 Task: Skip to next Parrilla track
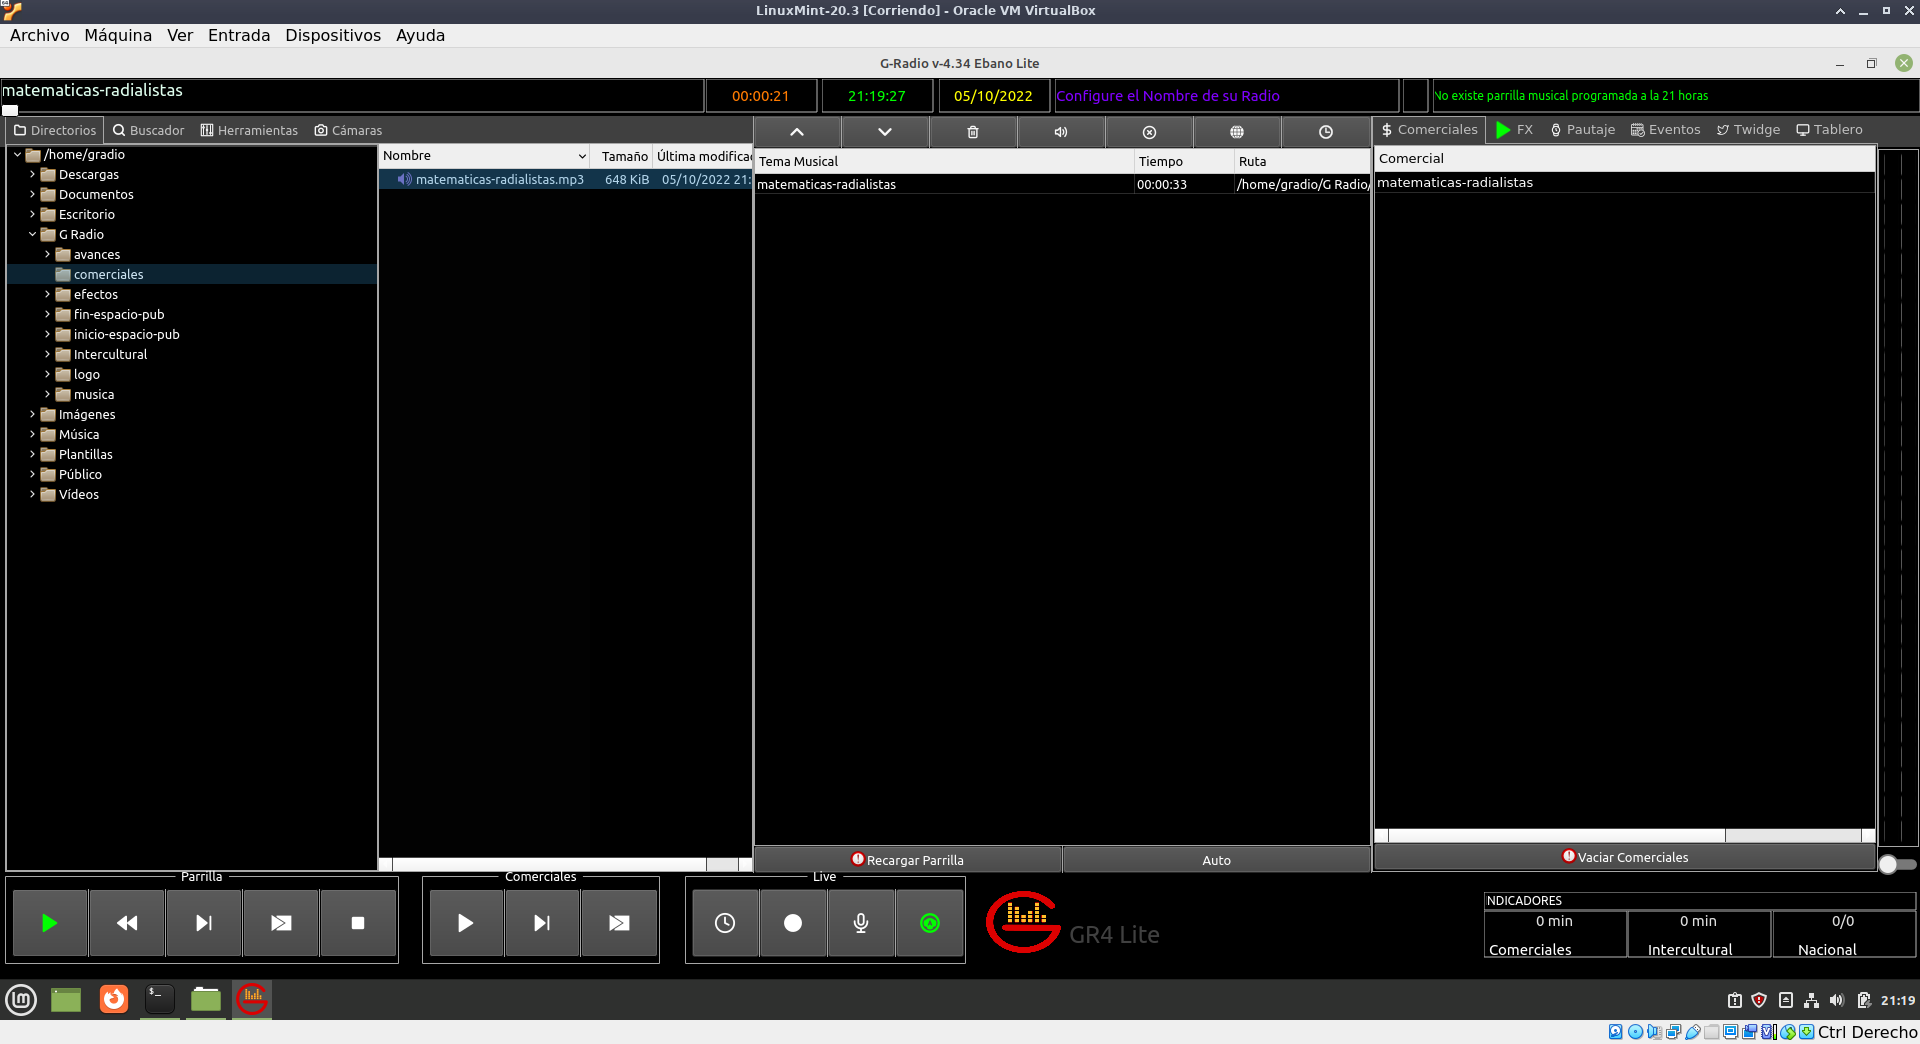(x=204, y=923)
